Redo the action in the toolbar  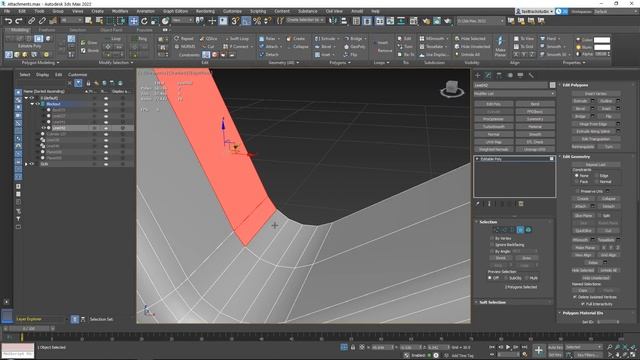[x=19, y=20]
